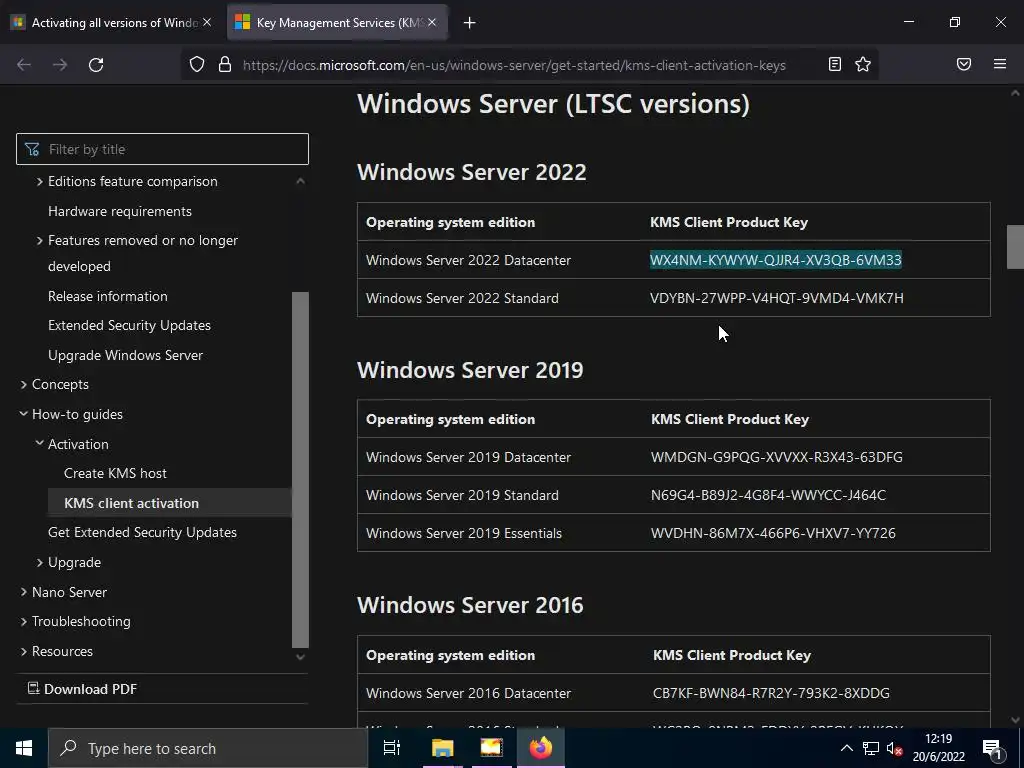This screenshot has width=1024, height=768.
Task: Expand the Resources section
Action: click(x=24, y=651)
